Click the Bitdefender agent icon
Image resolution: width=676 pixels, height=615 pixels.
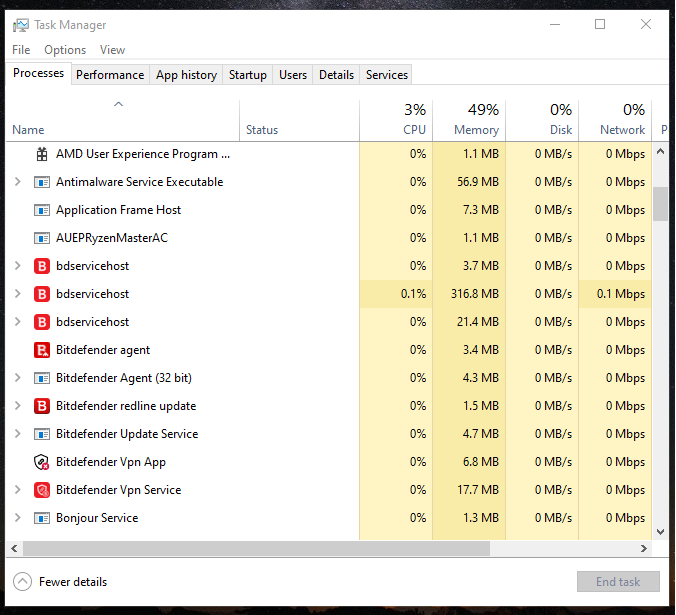click(x=42, y=350)
